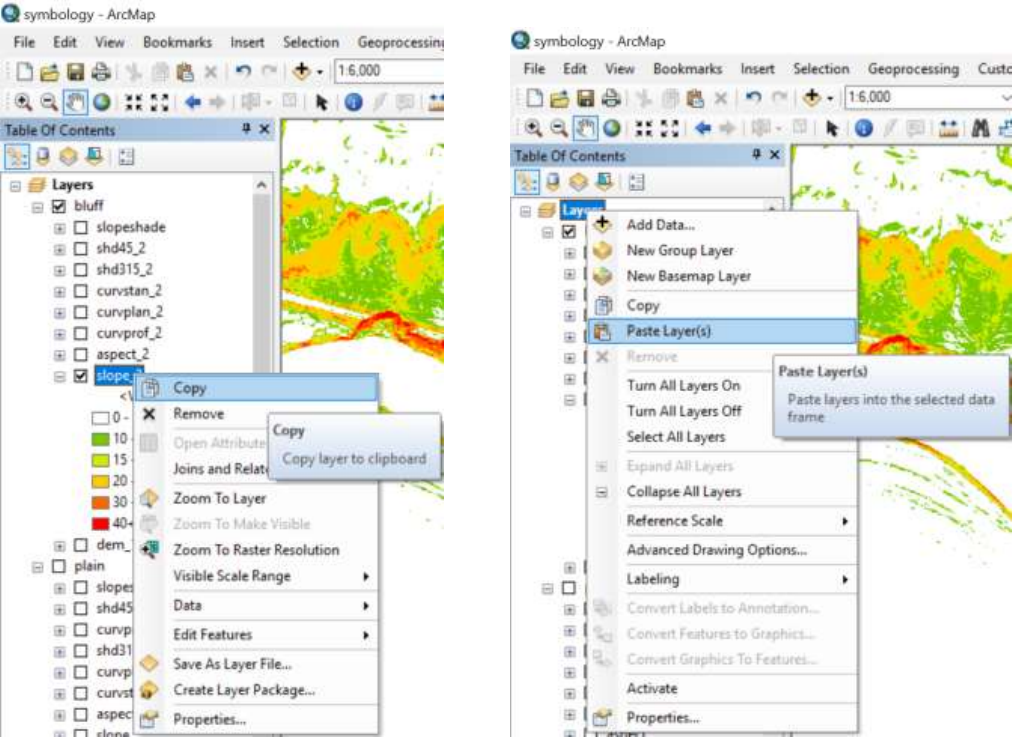This screenshot has height=737, width=1012.
Task: Click Full Extent globe in left ArcMap window
Action: click(x=101, y=102)
